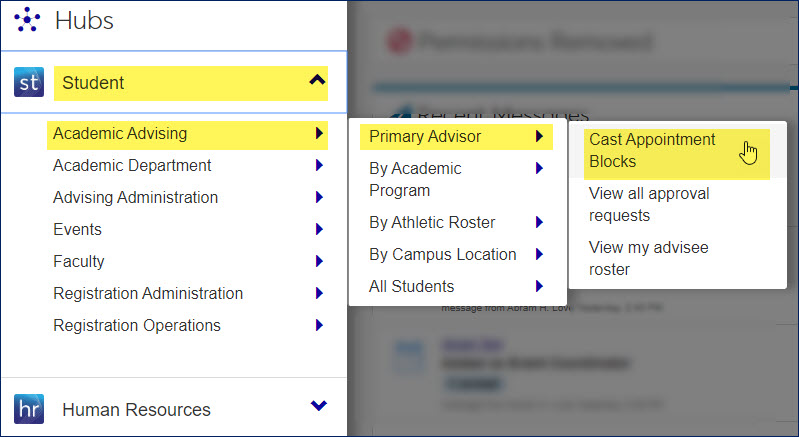Open Registration Operations menu item
Image resolution: width=799 pixels, height=437 pixels.
pyautogui.click(x=137, y=325)
